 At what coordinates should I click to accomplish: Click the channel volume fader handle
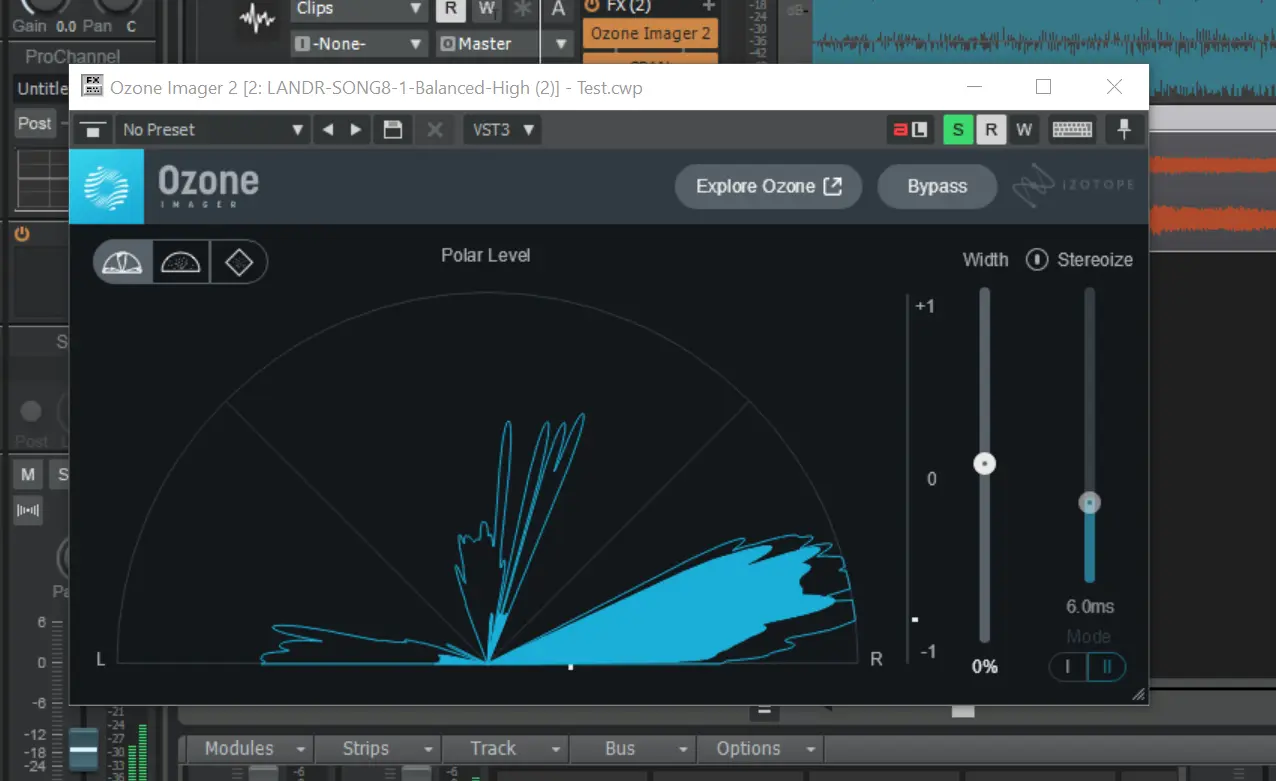click(x=83, y=750)
